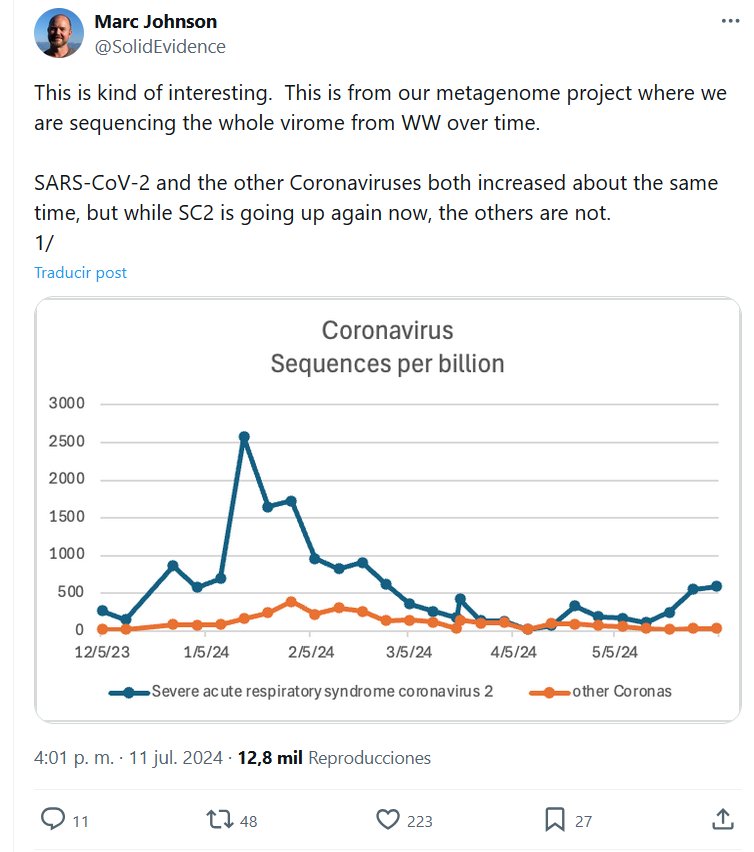Click the share upload icon
This screenshot has width=754, height=852.
[722, 820]
